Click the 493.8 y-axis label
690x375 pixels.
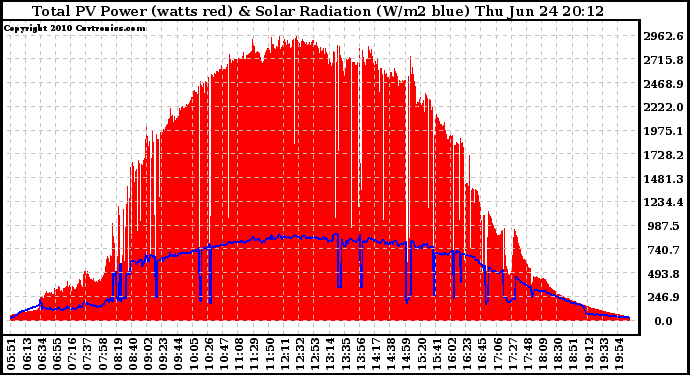coord(664,274)
